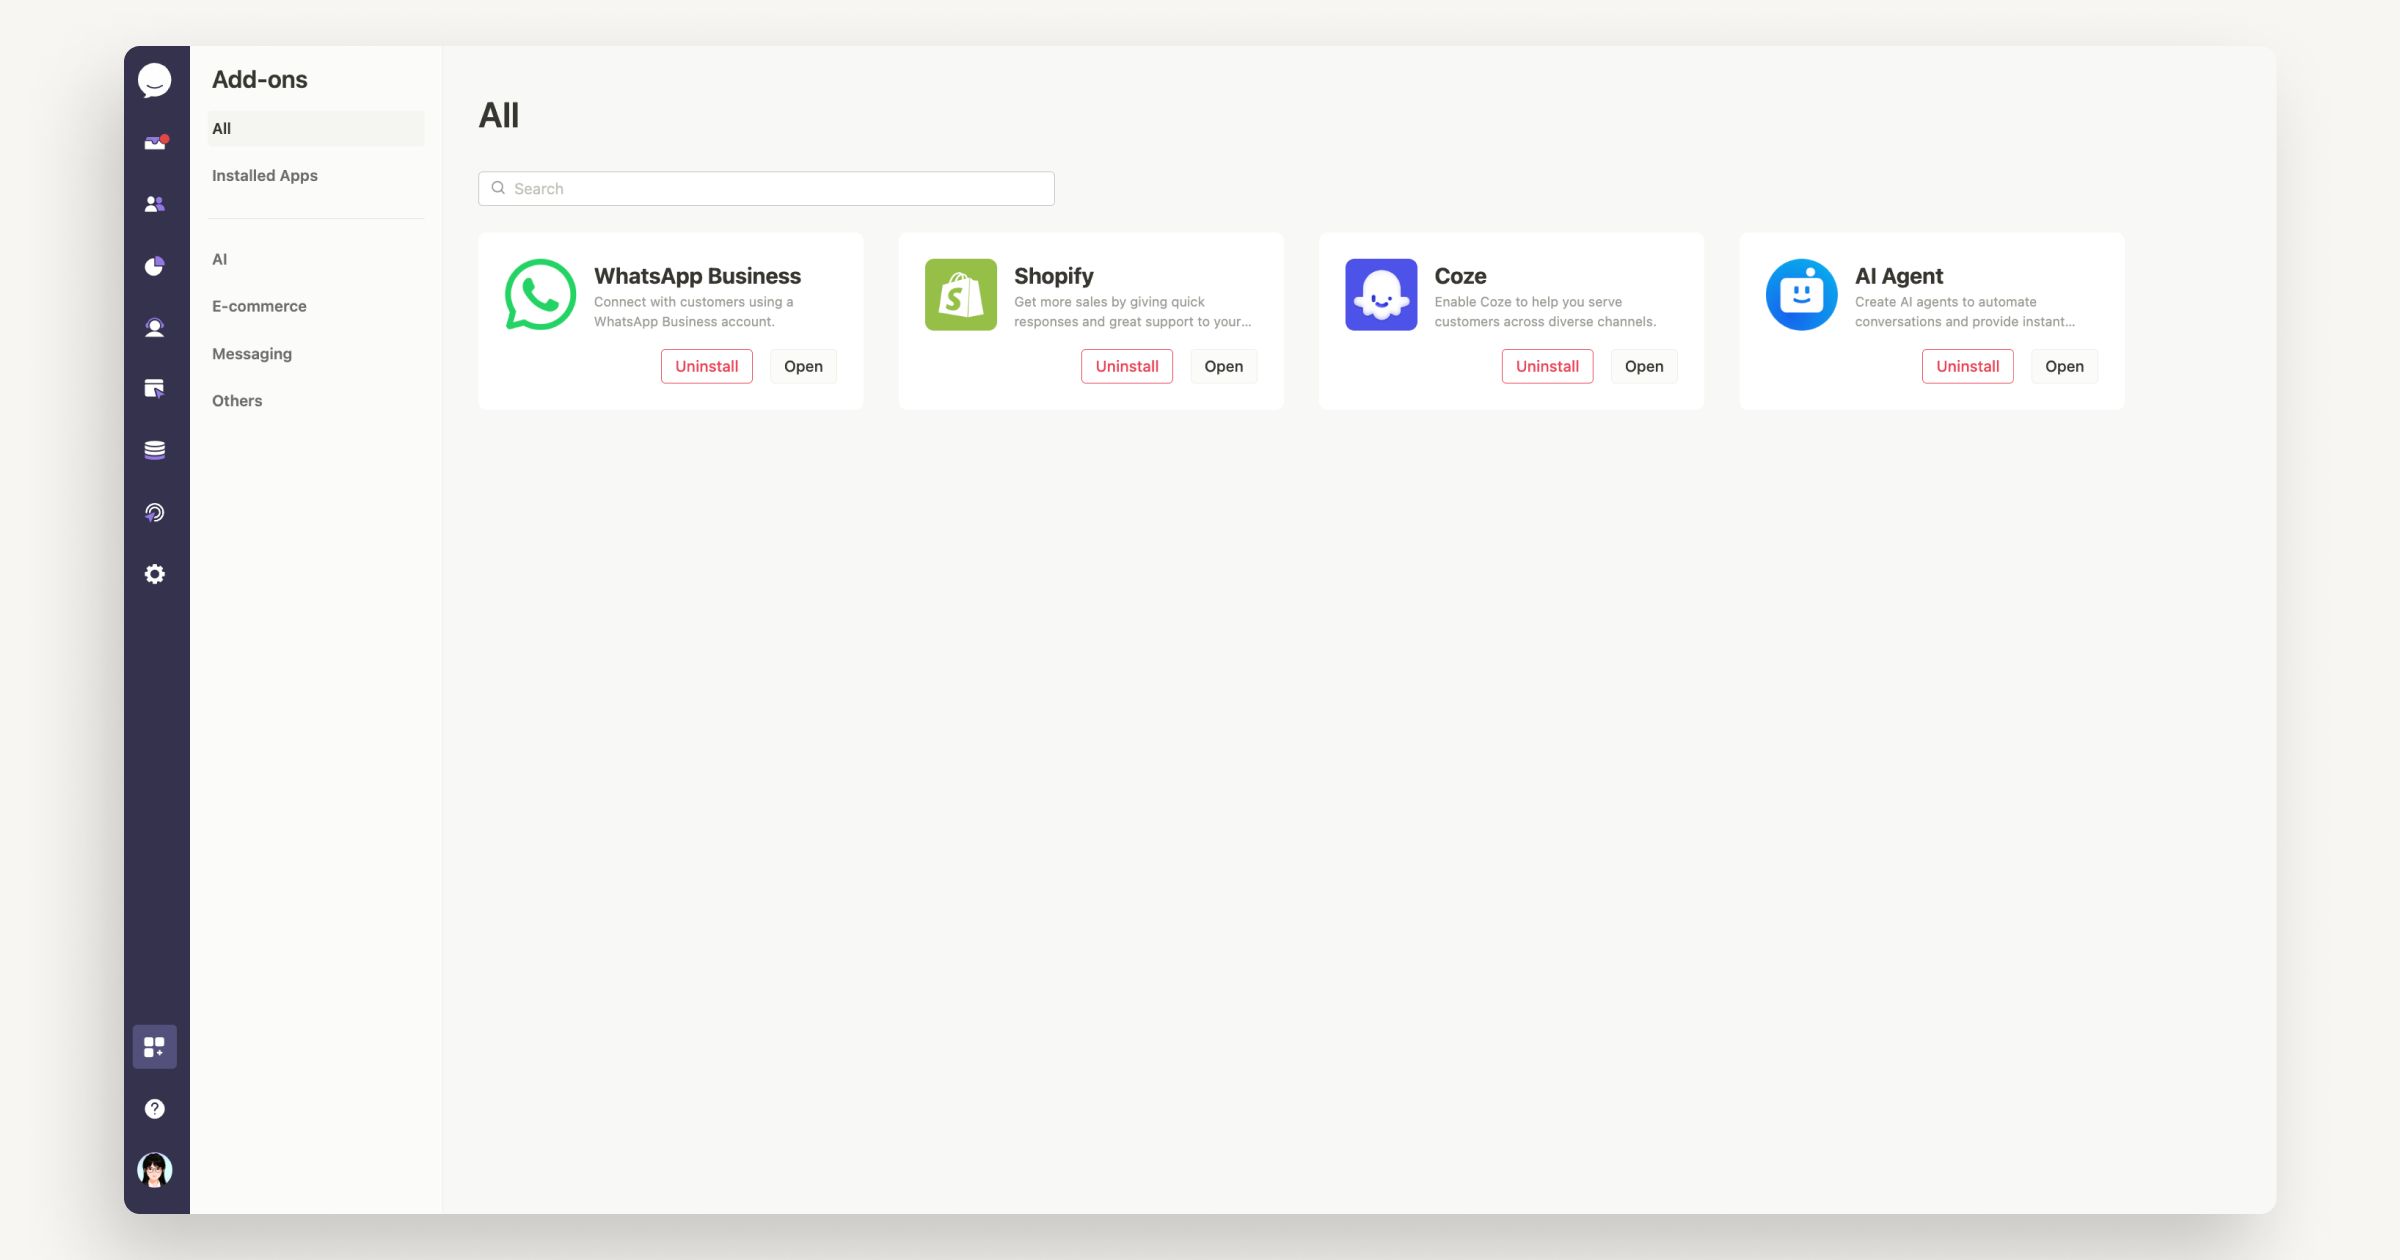2400x1260 pixels.
Task: Uninstall the AI Agent add-on
Action: [1967, 365]
